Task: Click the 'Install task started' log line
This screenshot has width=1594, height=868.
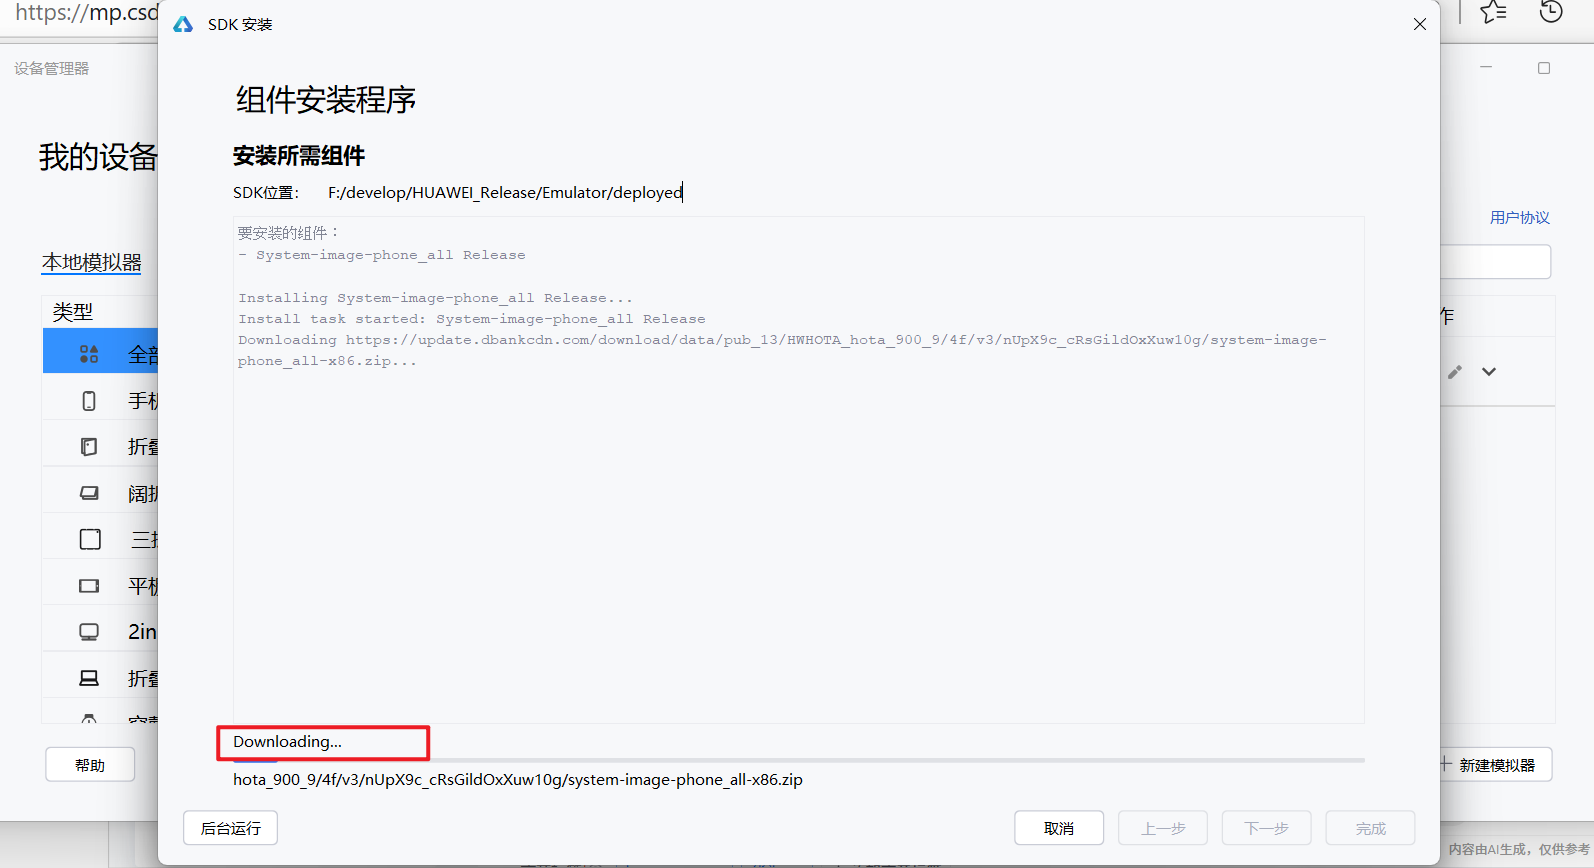Action: (471, 319)
